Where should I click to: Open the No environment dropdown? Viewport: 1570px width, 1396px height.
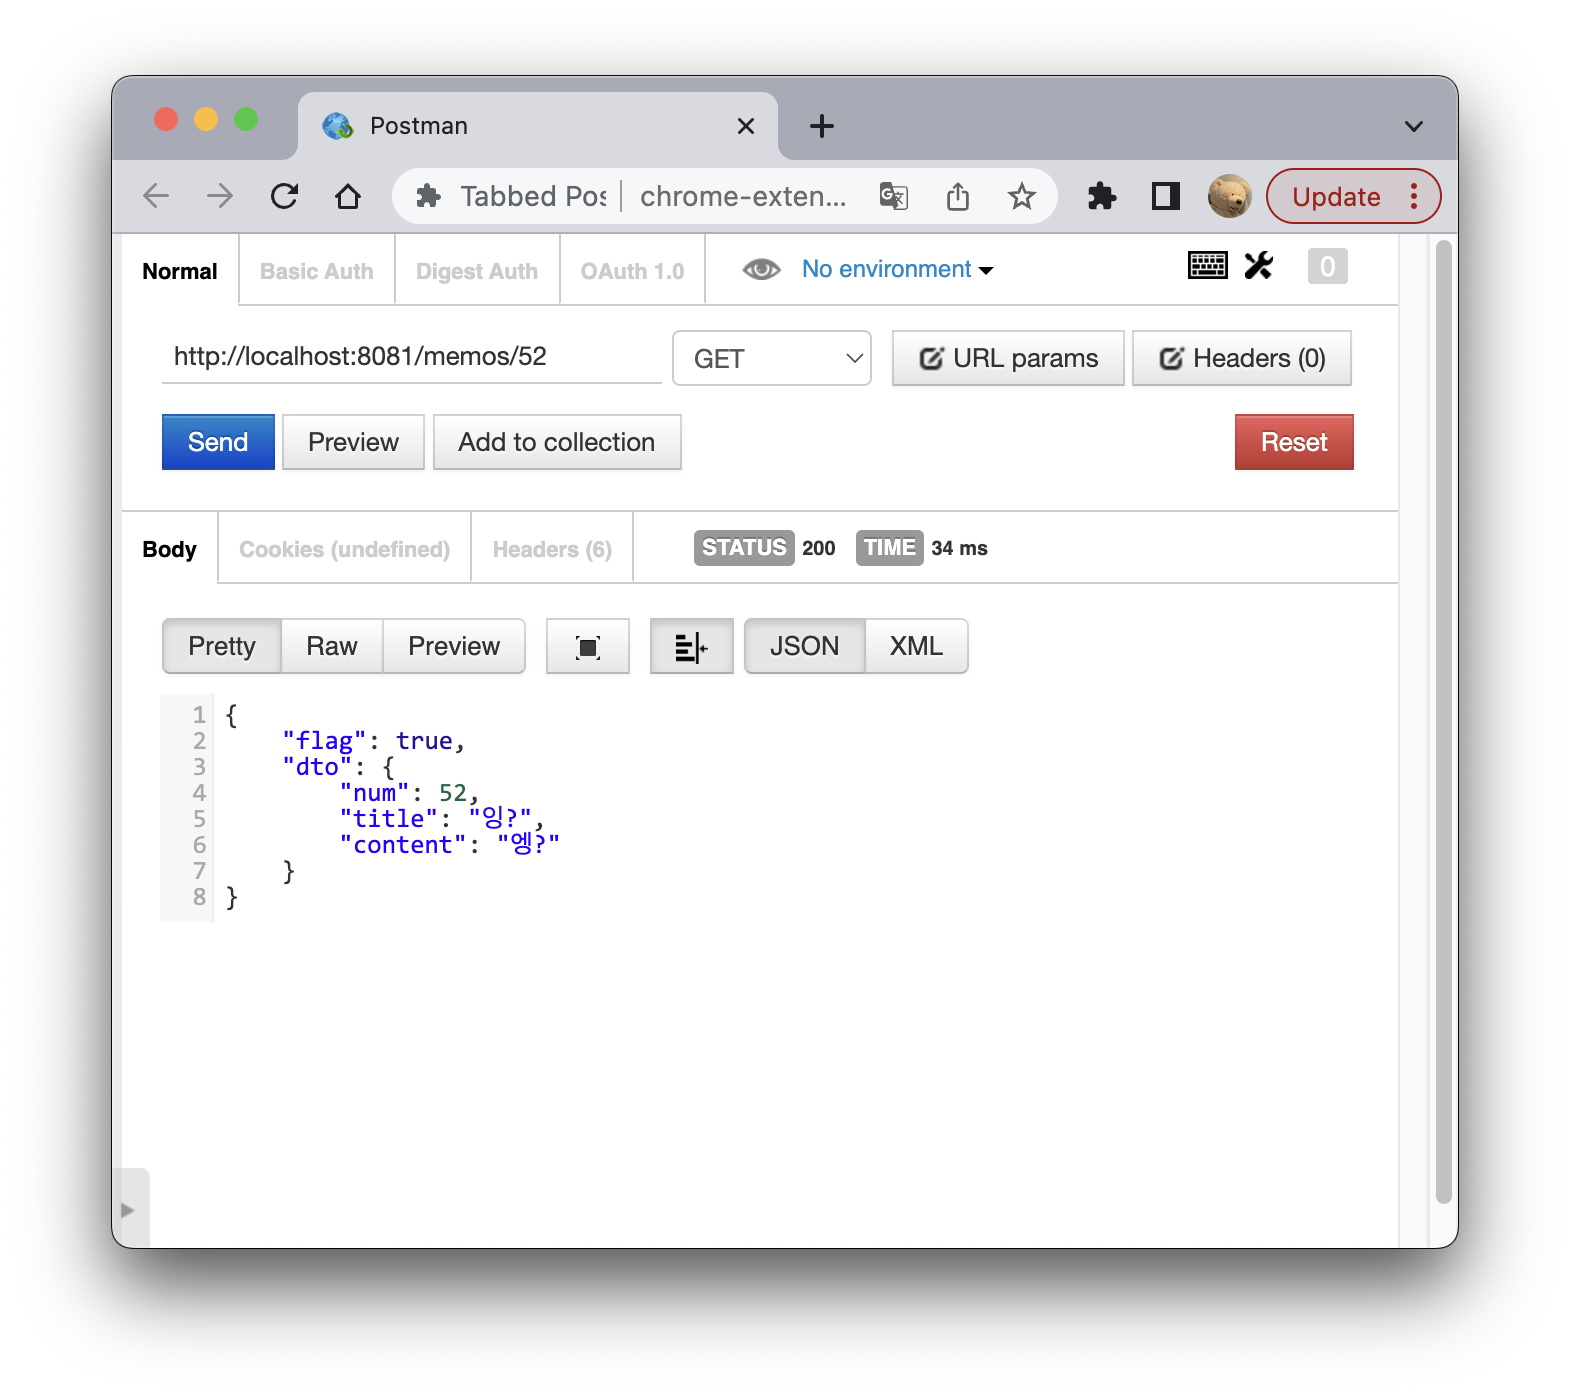(897, 269)
